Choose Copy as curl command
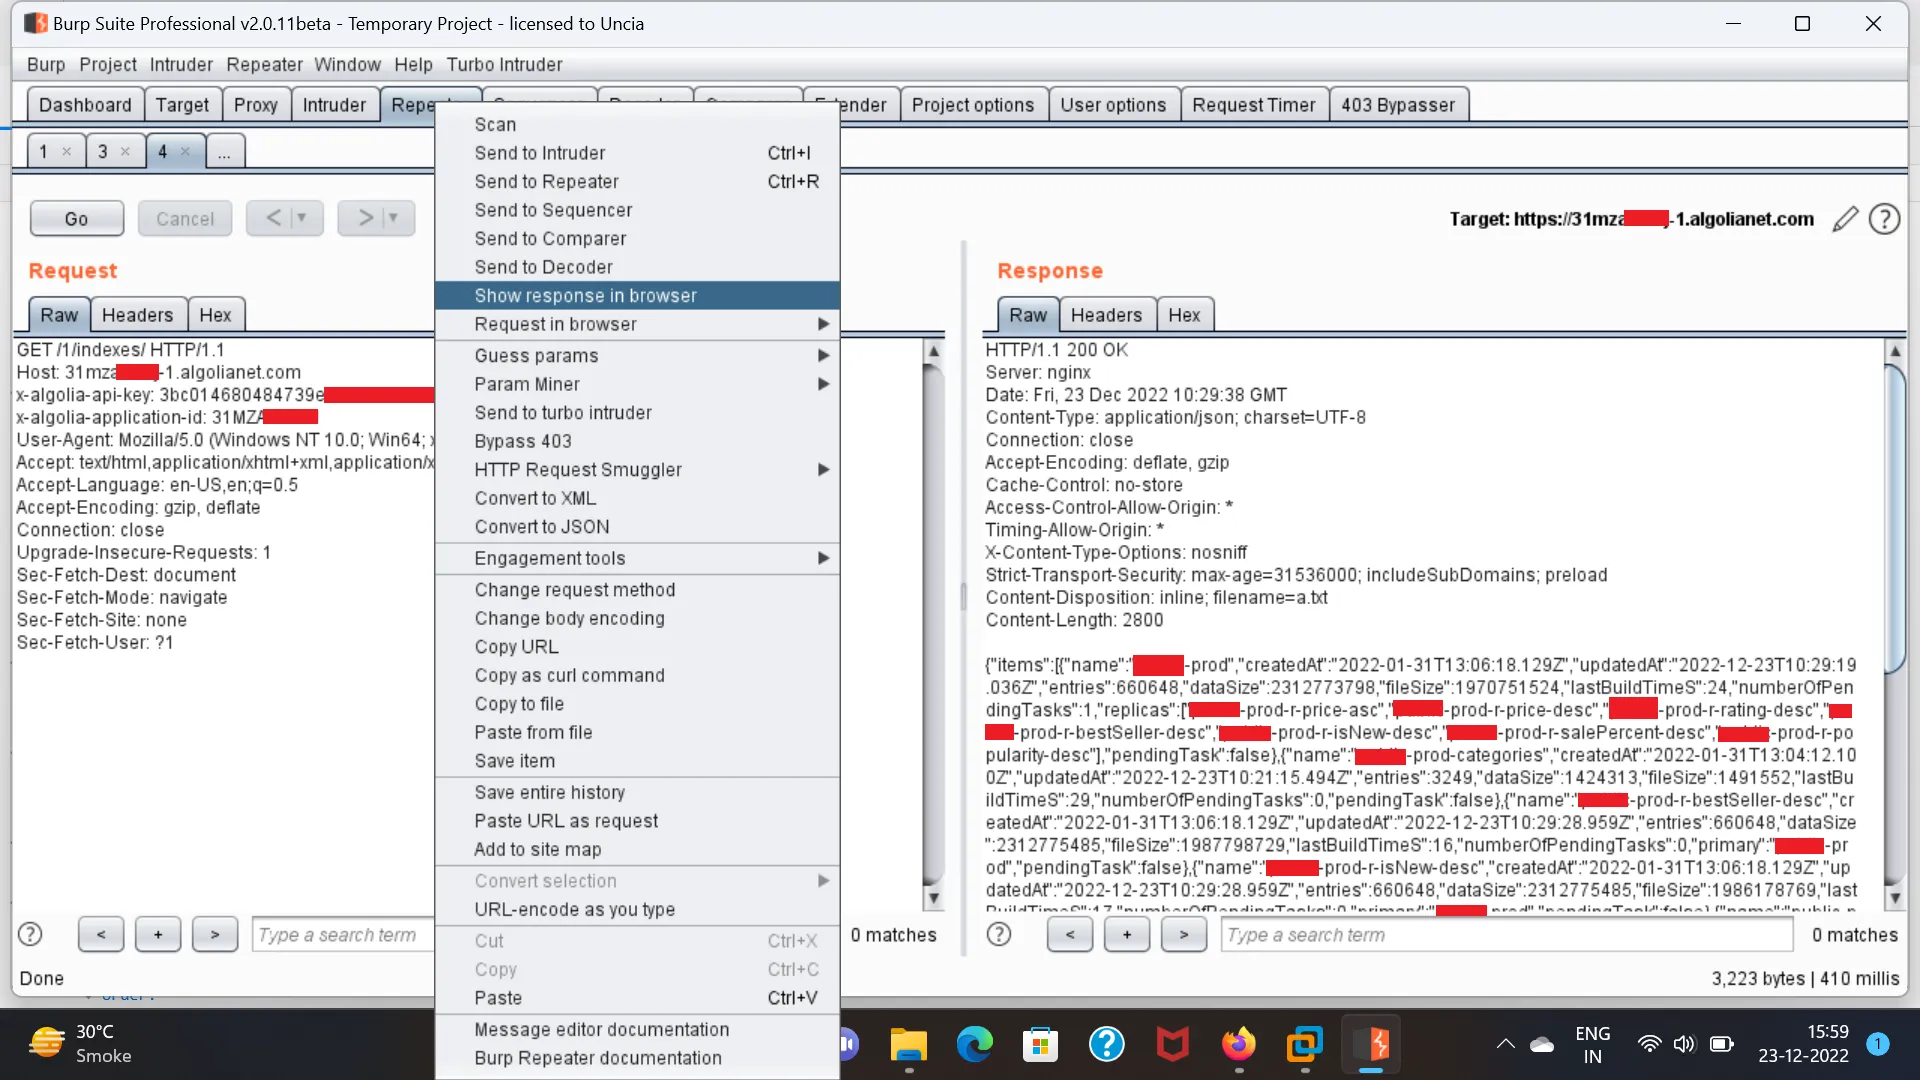Viewport: 1920px width, 1080px height. click(569, 676)
